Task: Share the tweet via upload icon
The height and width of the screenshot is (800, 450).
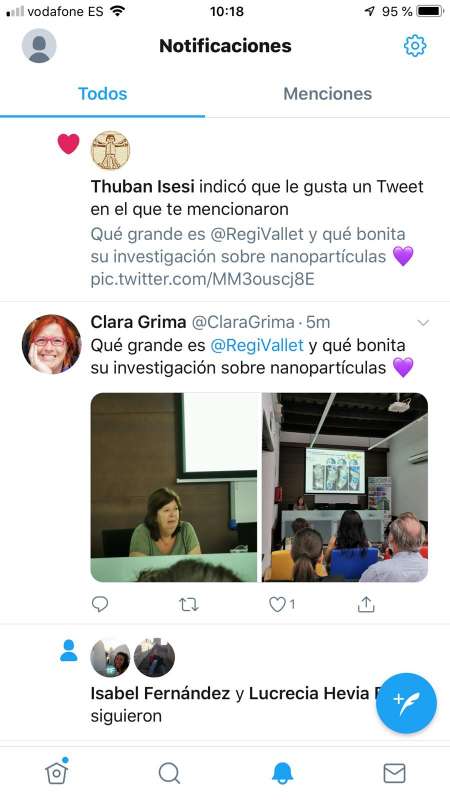Action: pos(366,605)
